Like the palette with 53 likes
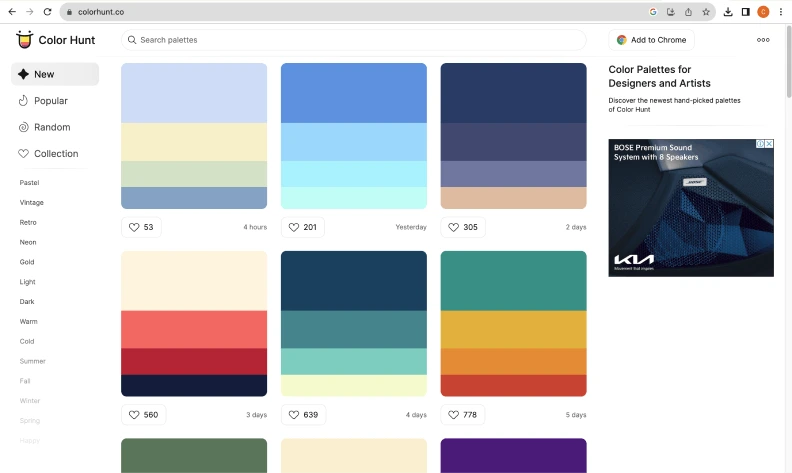The image size is (792, 473). tap(141, 227)
